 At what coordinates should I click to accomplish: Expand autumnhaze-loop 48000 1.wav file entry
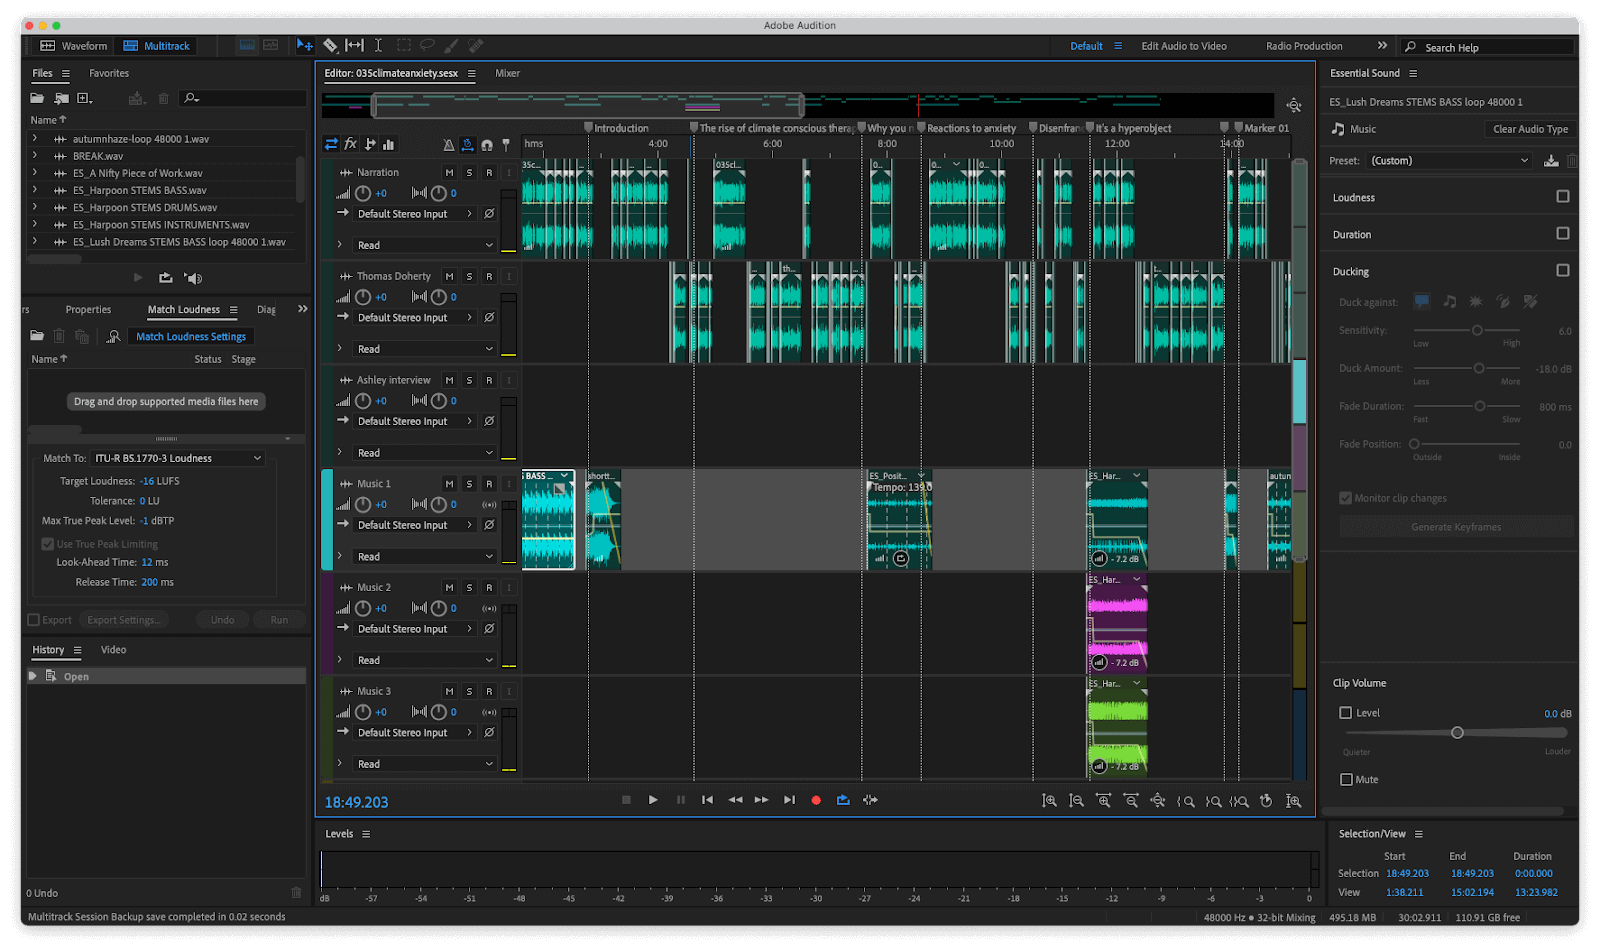(x=35, y=139)
